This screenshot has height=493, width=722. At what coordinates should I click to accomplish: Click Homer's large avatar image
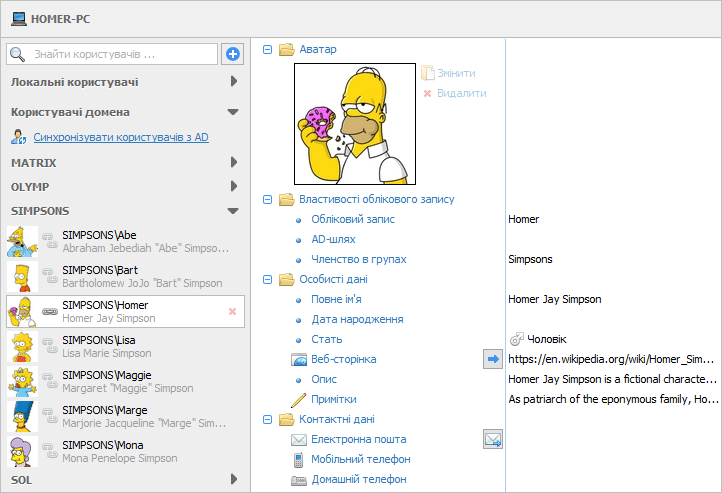pyautogui.click(x=355, y=124)
